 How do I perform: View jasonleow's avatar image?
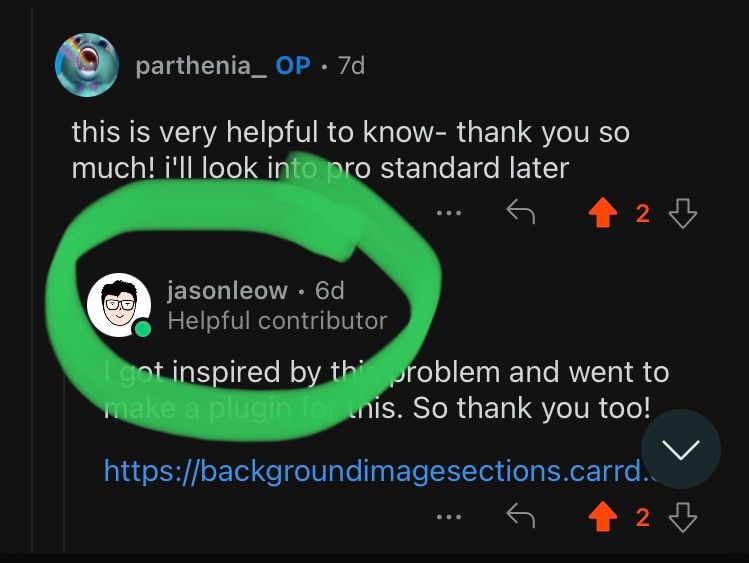119,305
